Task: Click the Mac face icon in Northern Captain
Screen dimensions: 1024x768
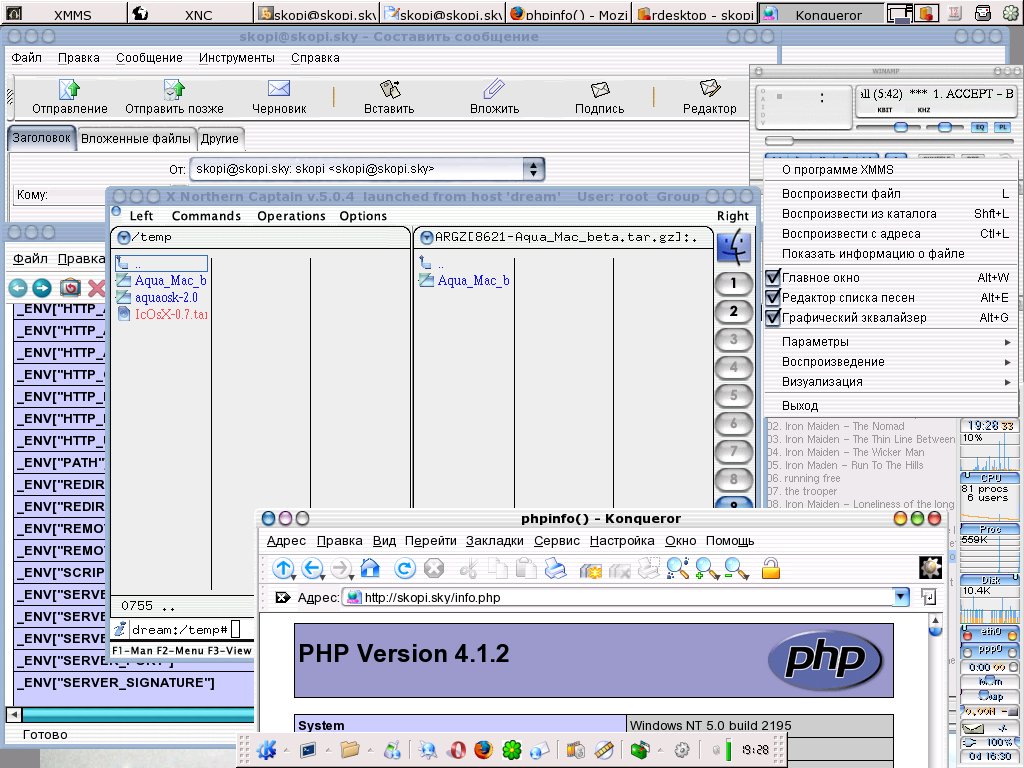Action: pyautogui.click(x=734, y=247)
